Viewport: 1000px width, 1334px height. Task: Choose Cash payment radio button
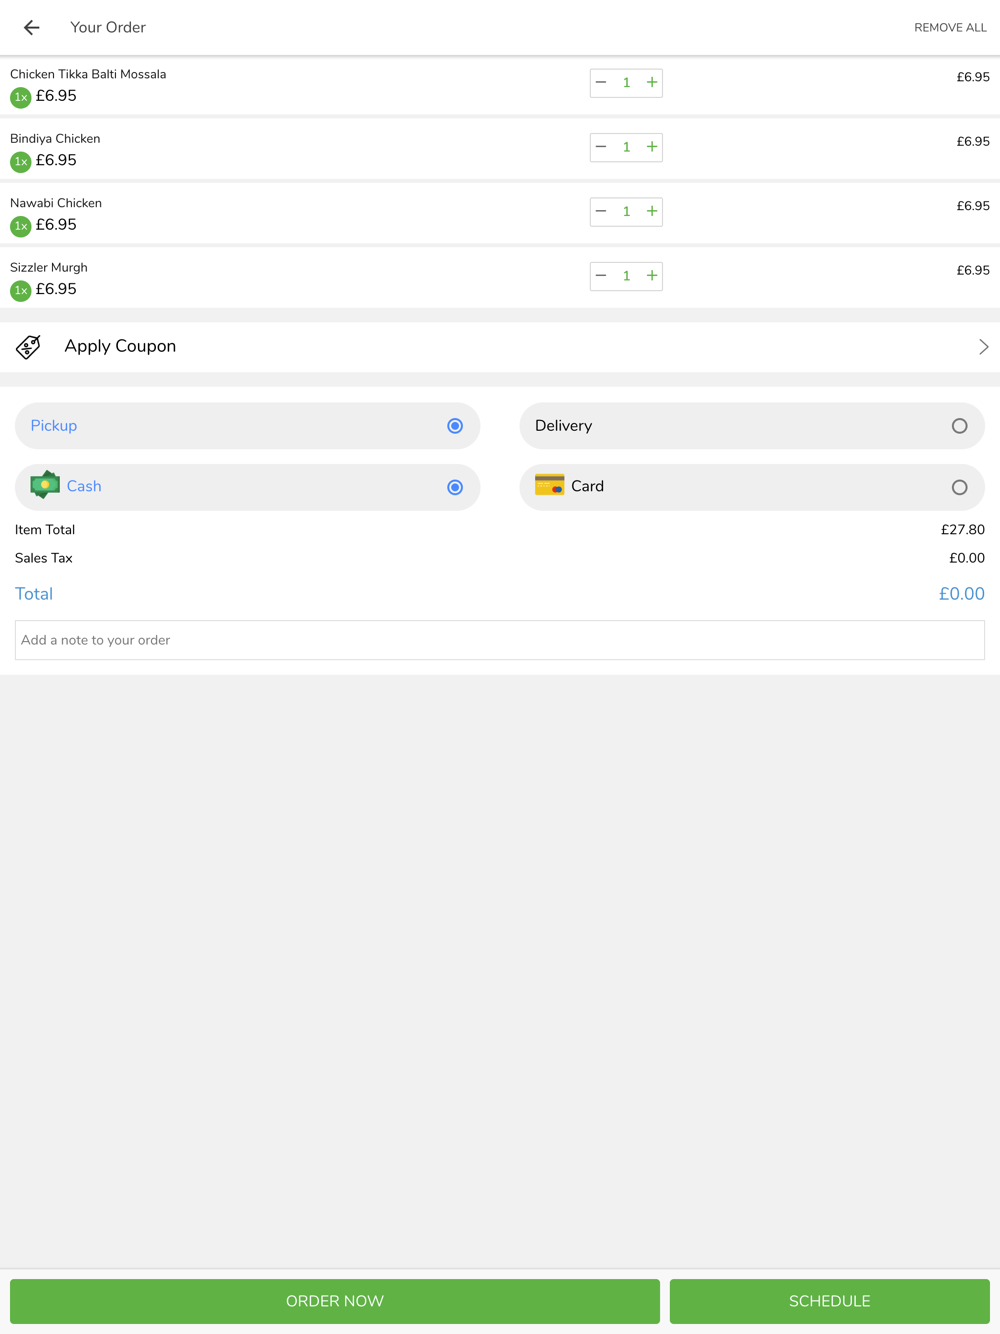point(455,488)
